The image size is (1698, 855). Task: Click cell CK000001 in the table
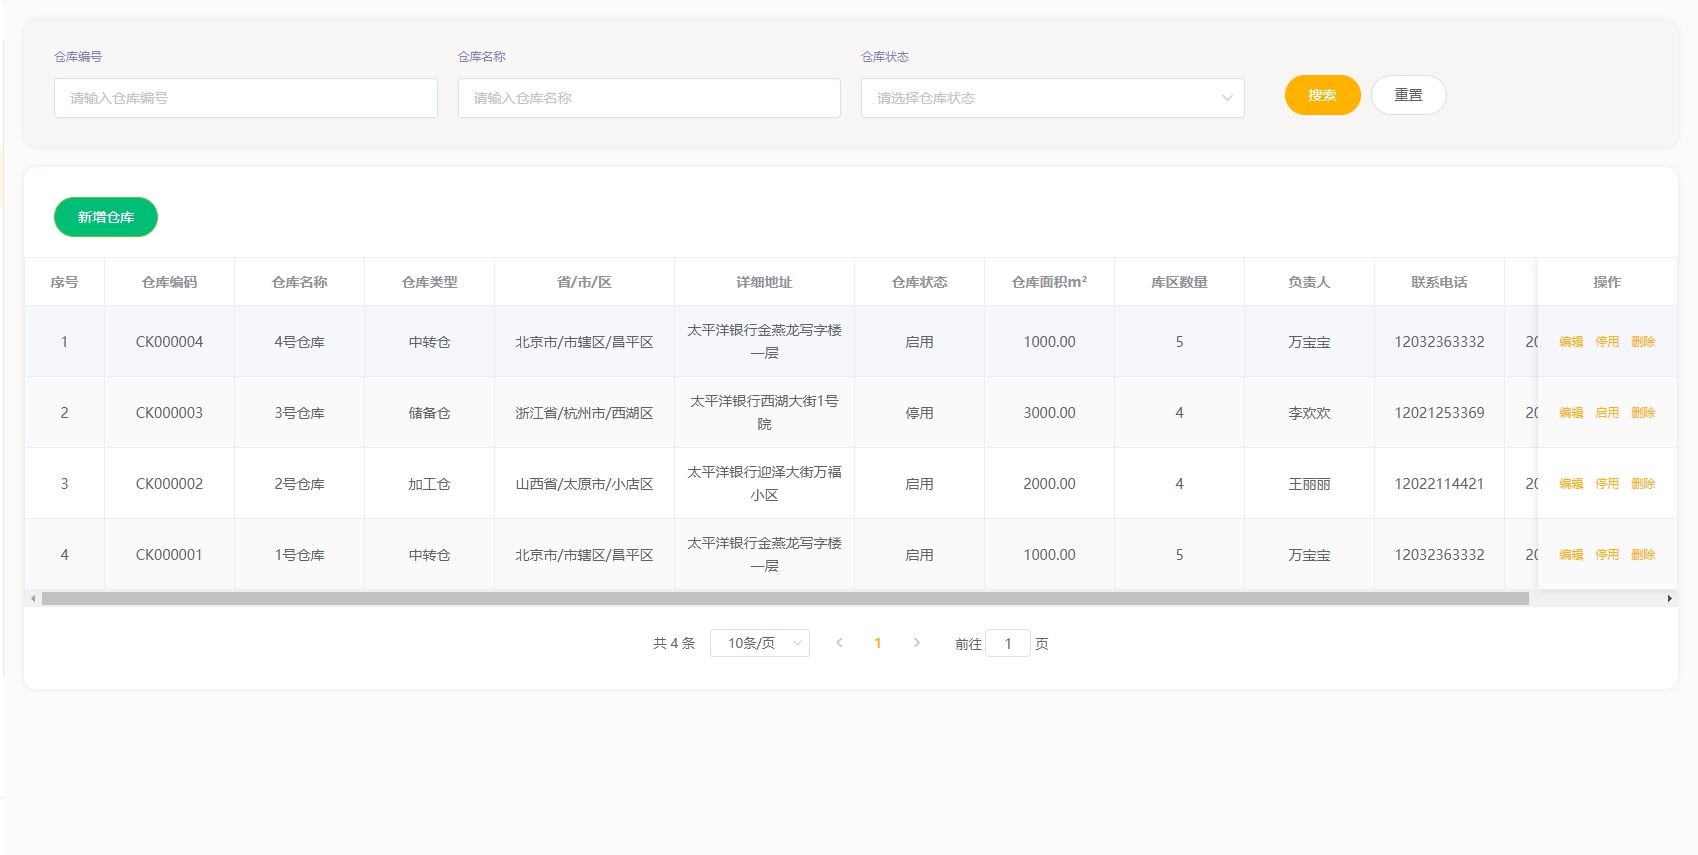pos(169,555)
